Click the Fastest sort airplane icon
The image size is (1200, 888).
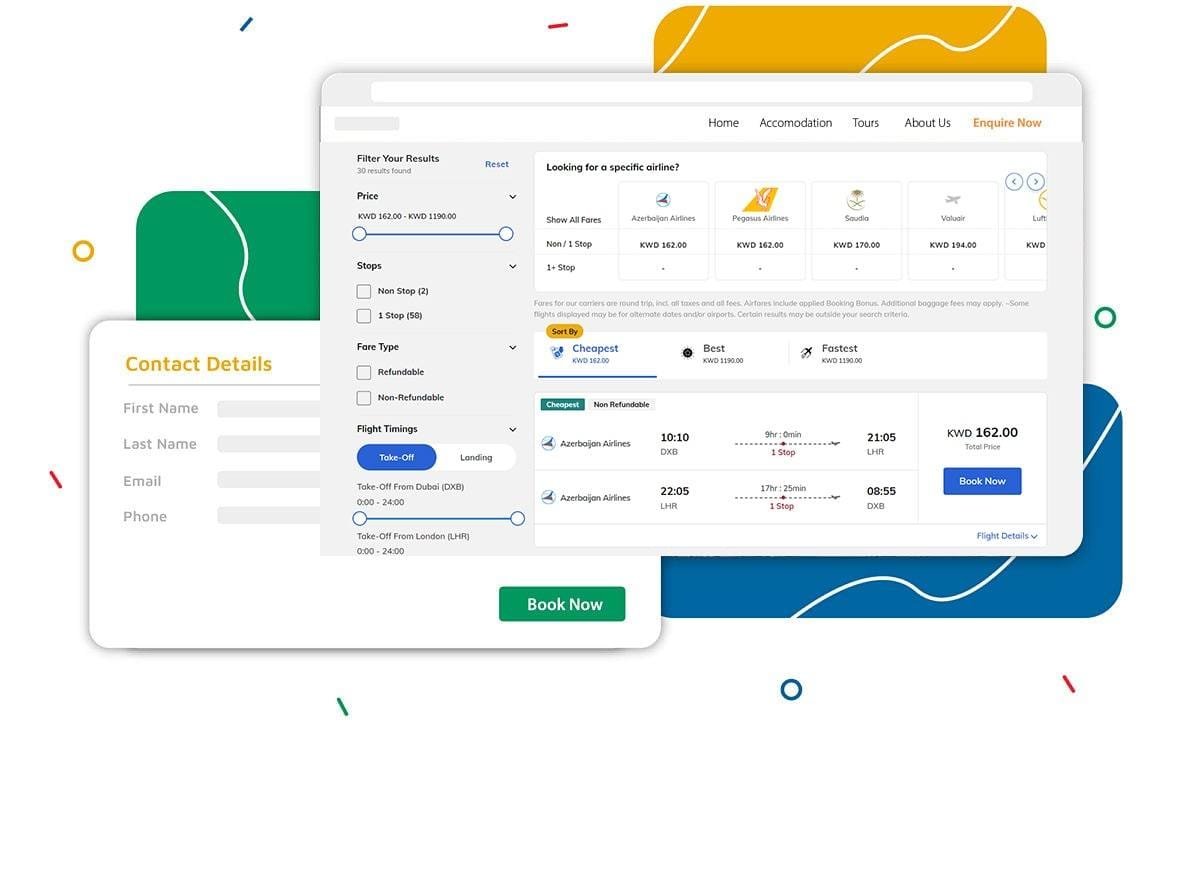point(806,352)
